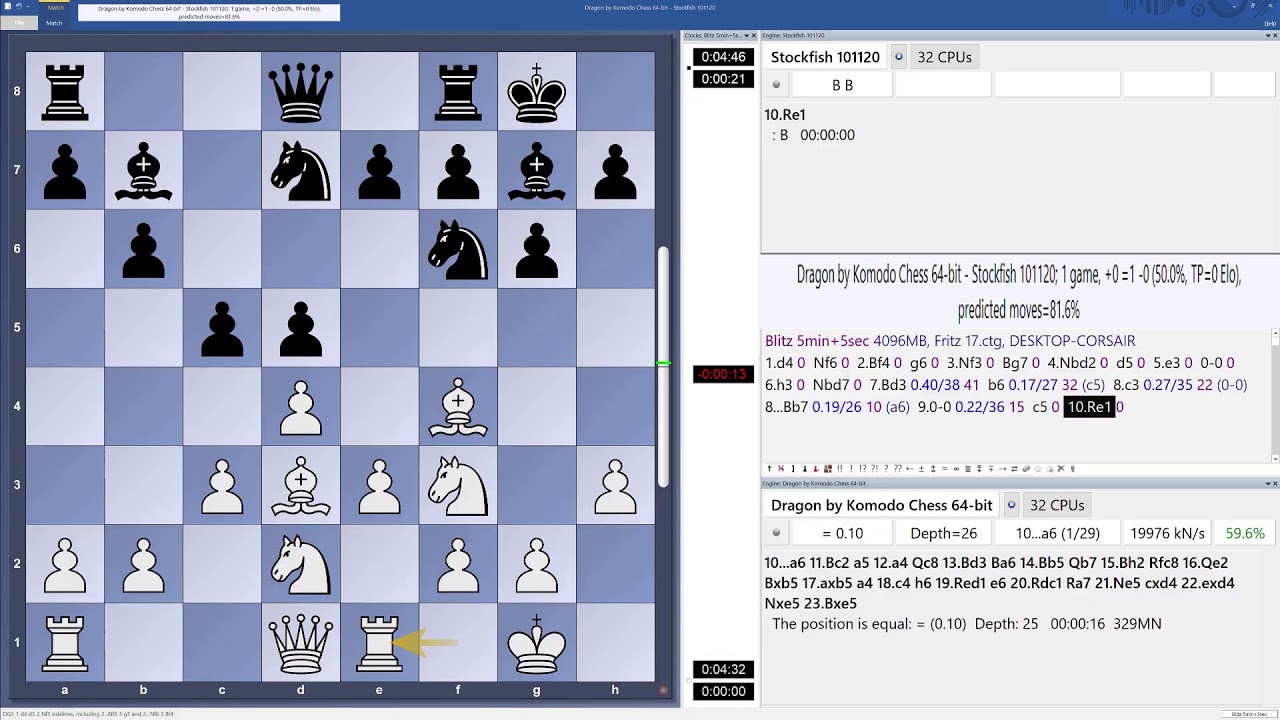1280x720 pixels.
Task: Close the Clocks pane with its X
Action: point(754,36)
